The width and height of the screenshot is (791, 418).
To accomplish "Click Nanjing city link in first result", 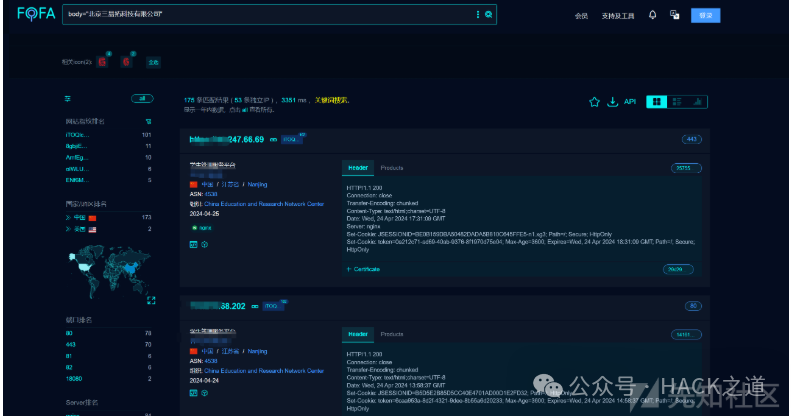I will (x=257, y=185).
